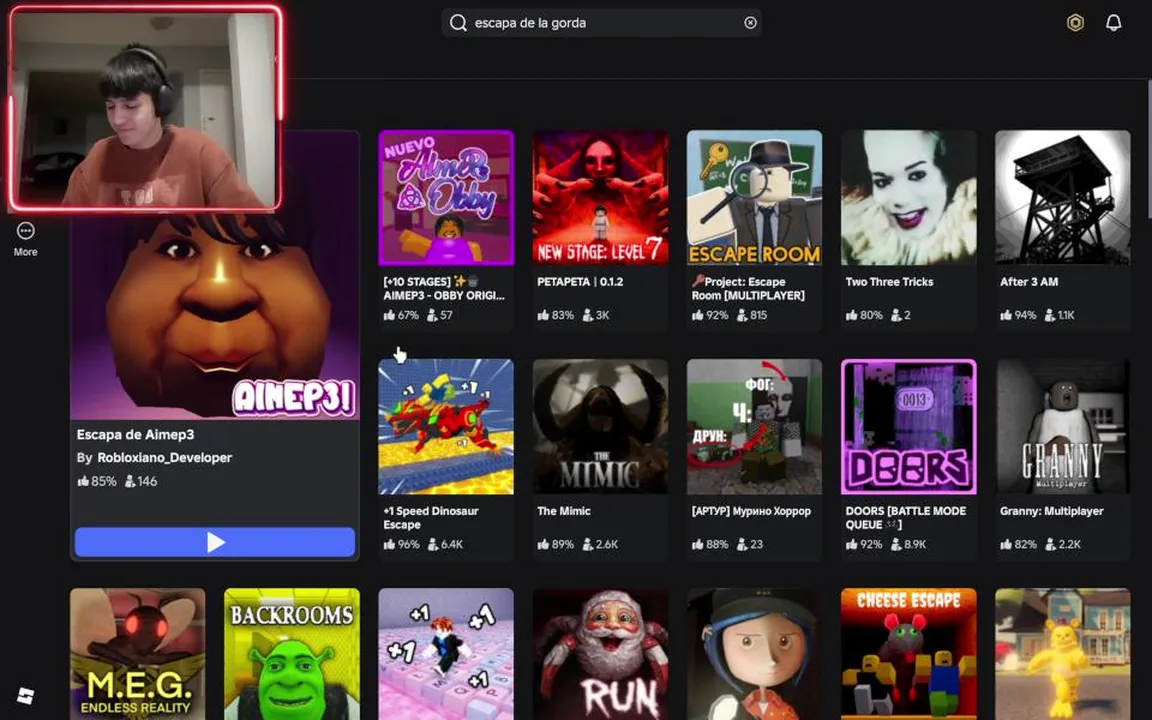This screenshot has height=720, width=1152.
Task: Open the Project: Escape Room thumbnail
Action: (x=755, y=198)
